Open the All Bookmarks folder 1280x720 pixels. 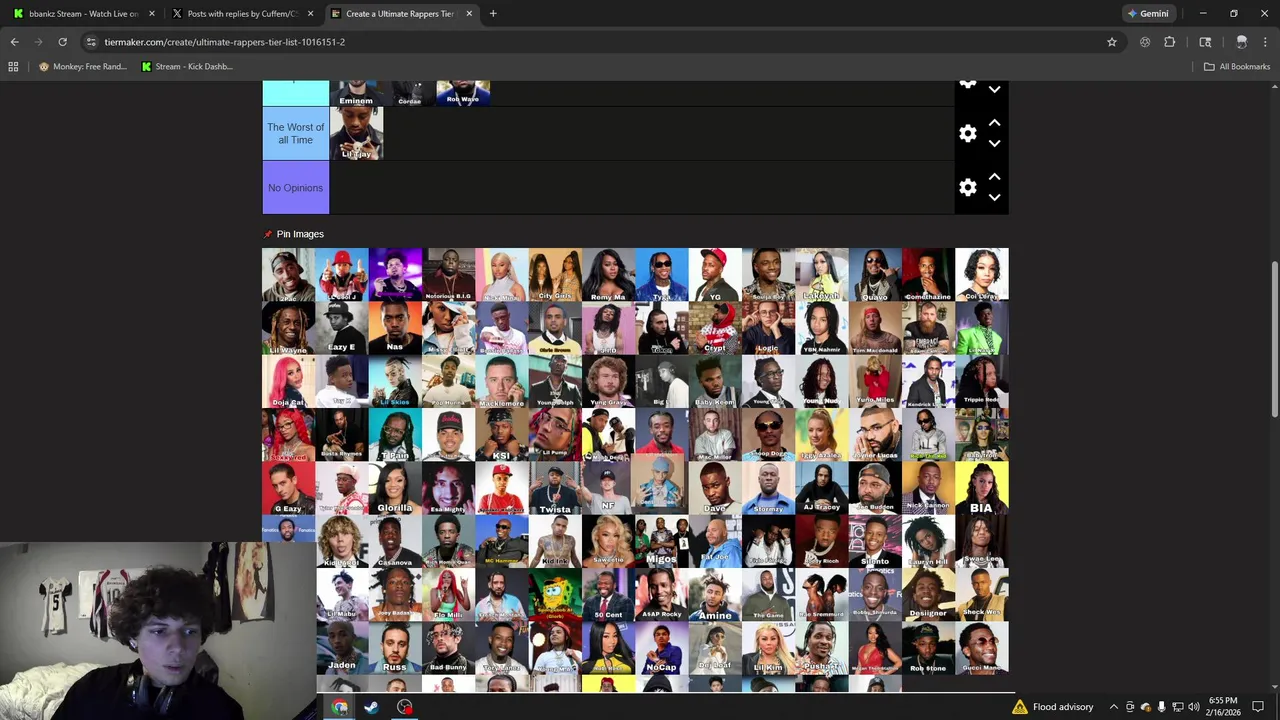coord(1237,67)
